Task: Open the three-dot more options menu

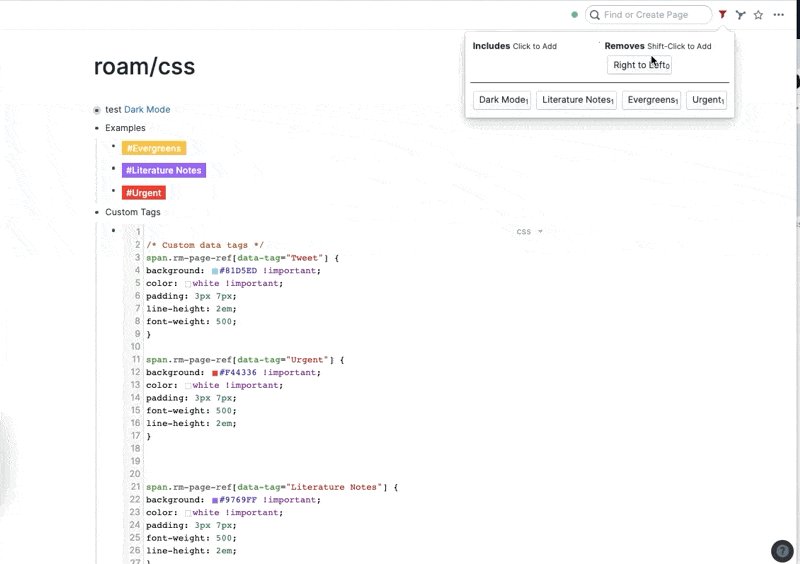Action: [779, 15]
